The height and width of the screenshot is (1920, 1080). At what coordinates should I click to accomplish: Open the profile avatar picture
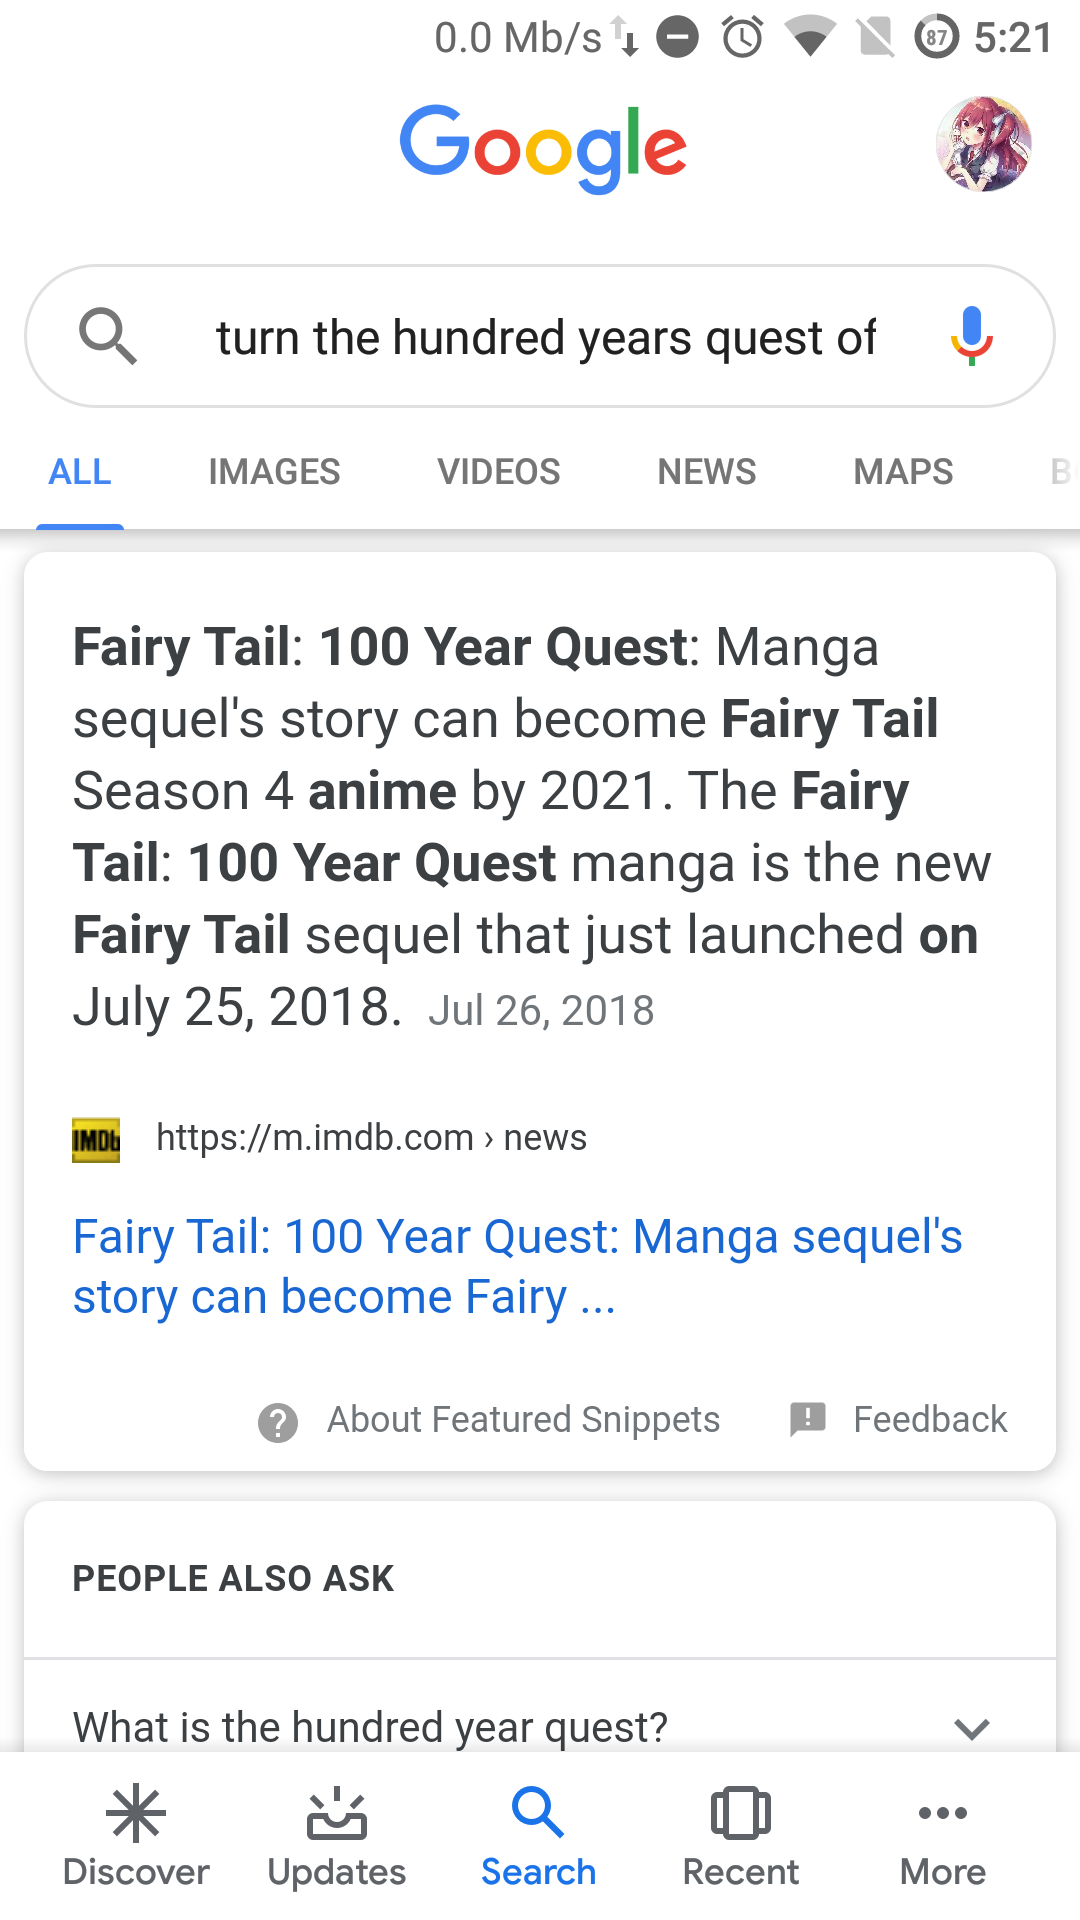(x=984, y=144)
